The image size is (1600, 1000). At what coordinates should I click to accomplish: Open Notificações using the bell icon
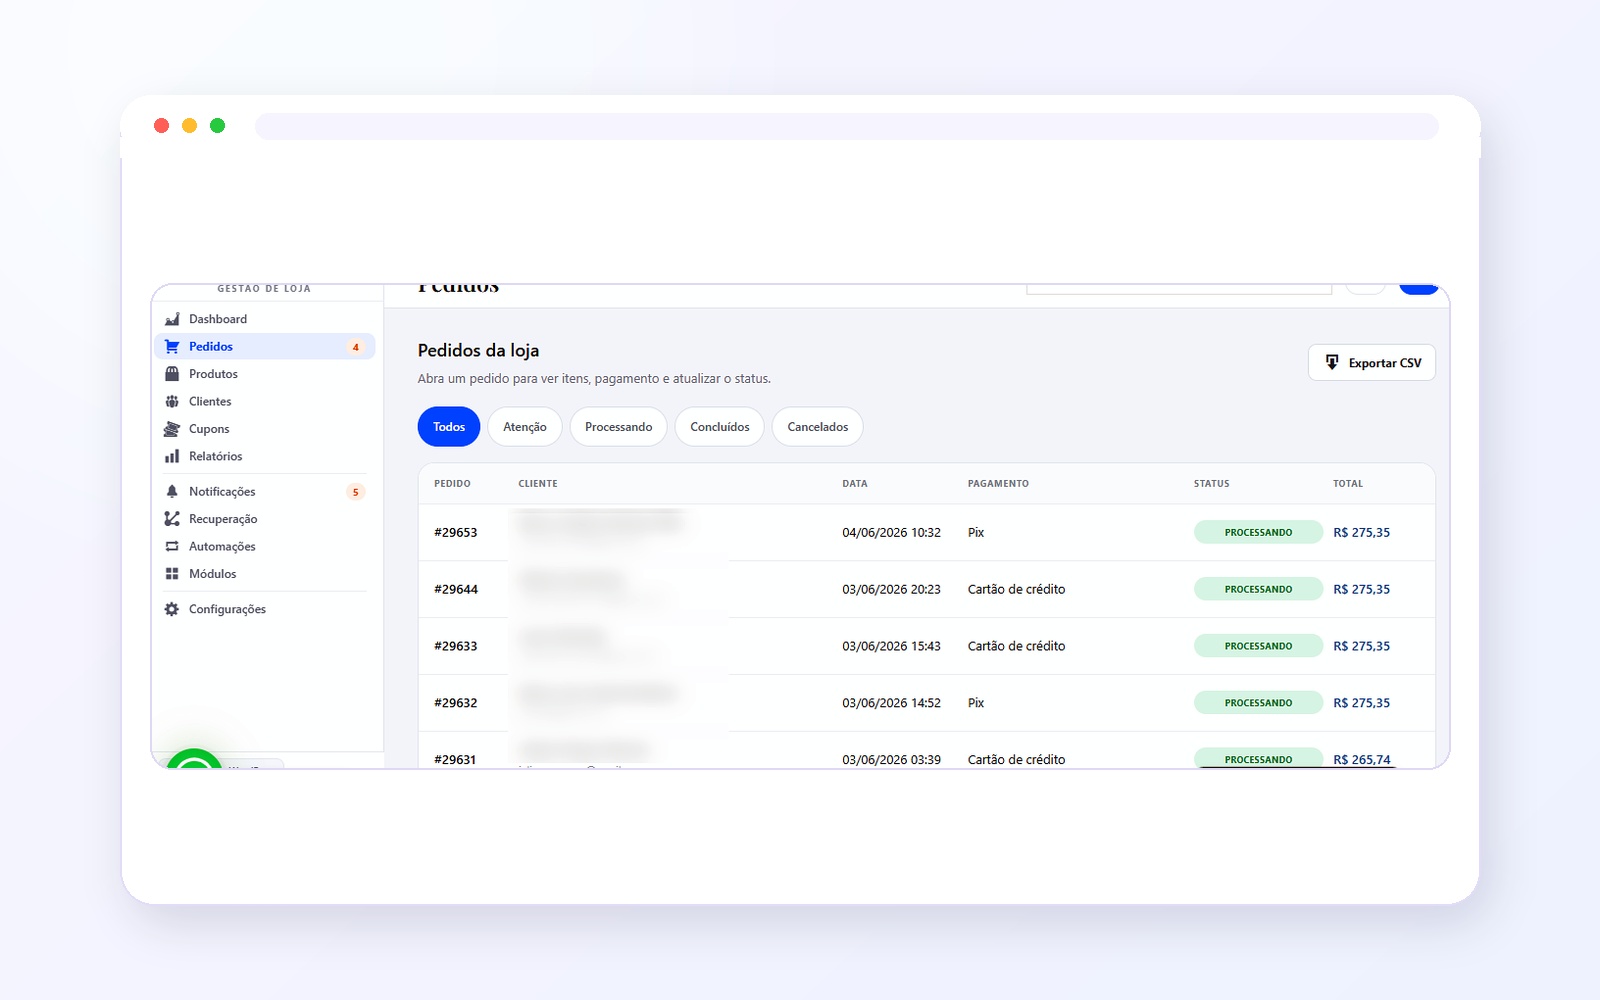pyautogui.click(x=172, y=491)
